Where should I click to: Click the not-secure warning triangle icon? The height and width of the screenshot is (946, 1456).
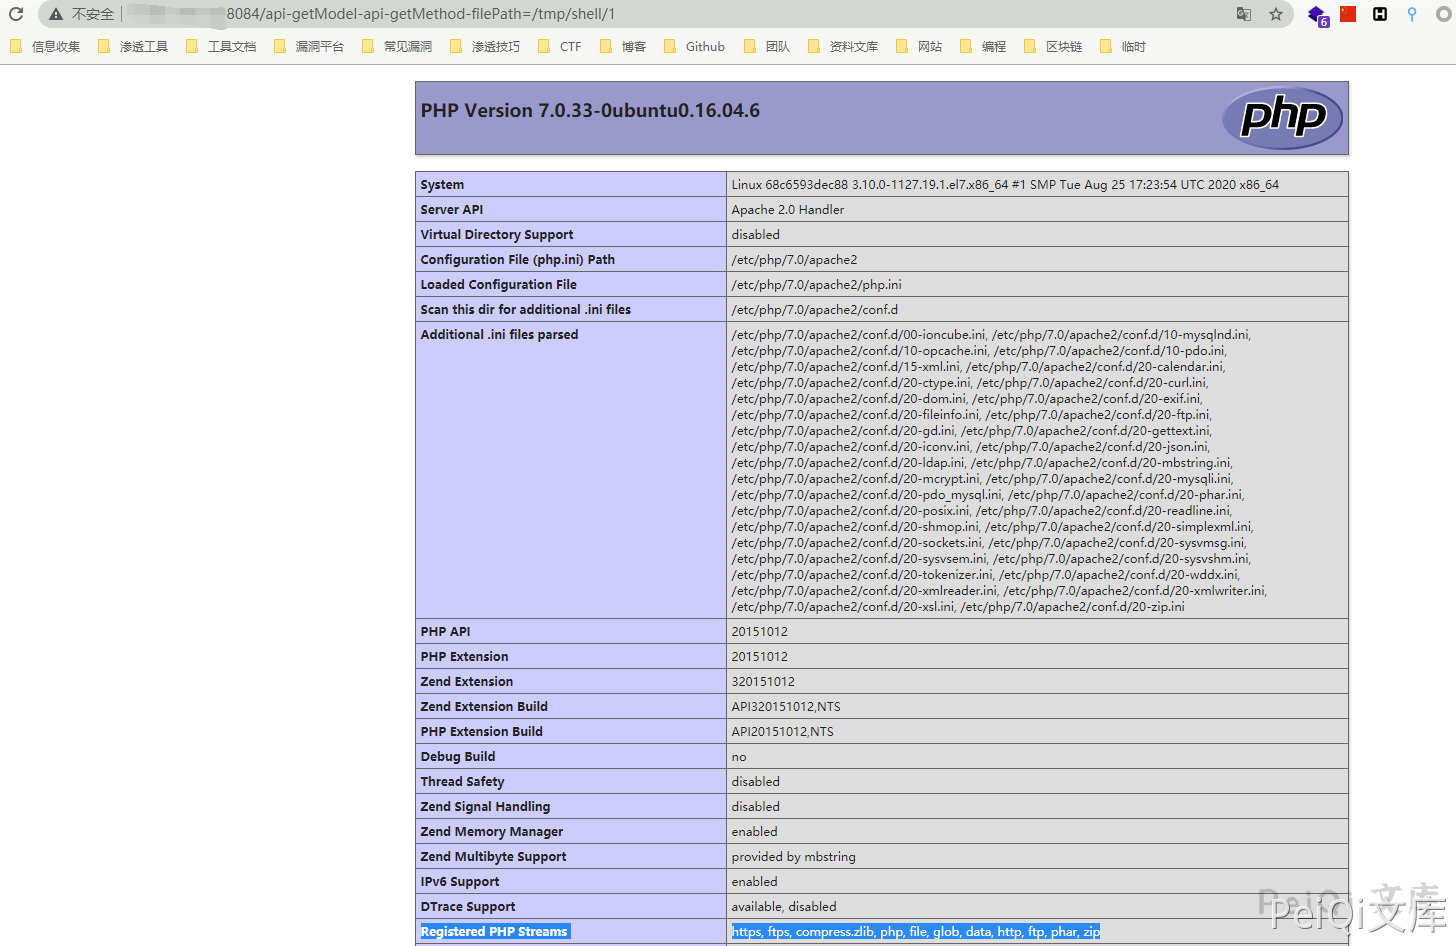click(x=56, y=14)
